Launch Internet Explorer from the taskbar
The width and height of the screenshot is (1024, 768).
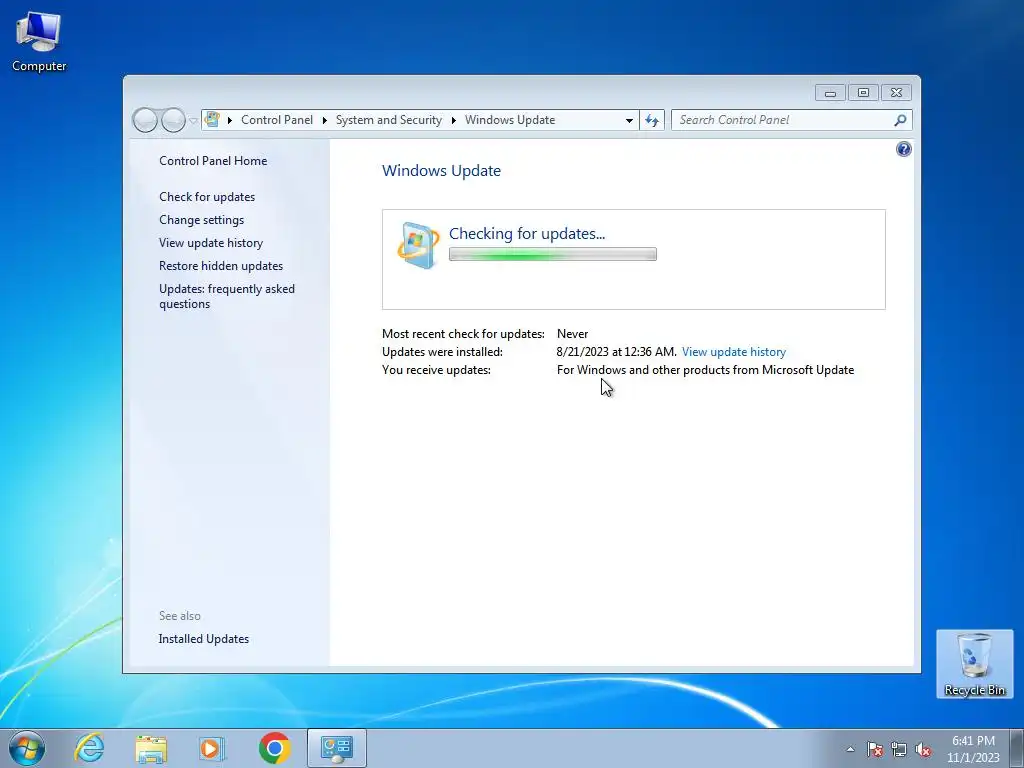89,748
